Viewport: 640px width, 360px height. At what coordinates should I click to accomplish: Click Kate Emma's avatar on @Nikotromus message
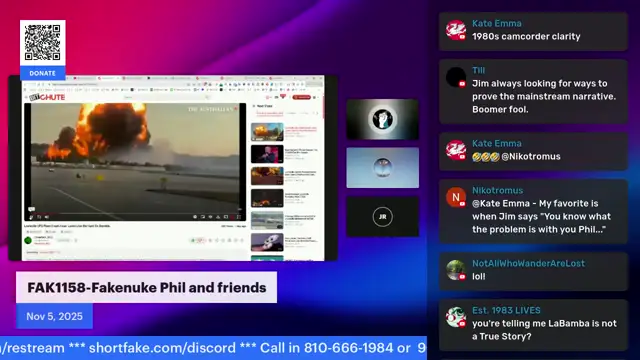click(x=456, y=150)
